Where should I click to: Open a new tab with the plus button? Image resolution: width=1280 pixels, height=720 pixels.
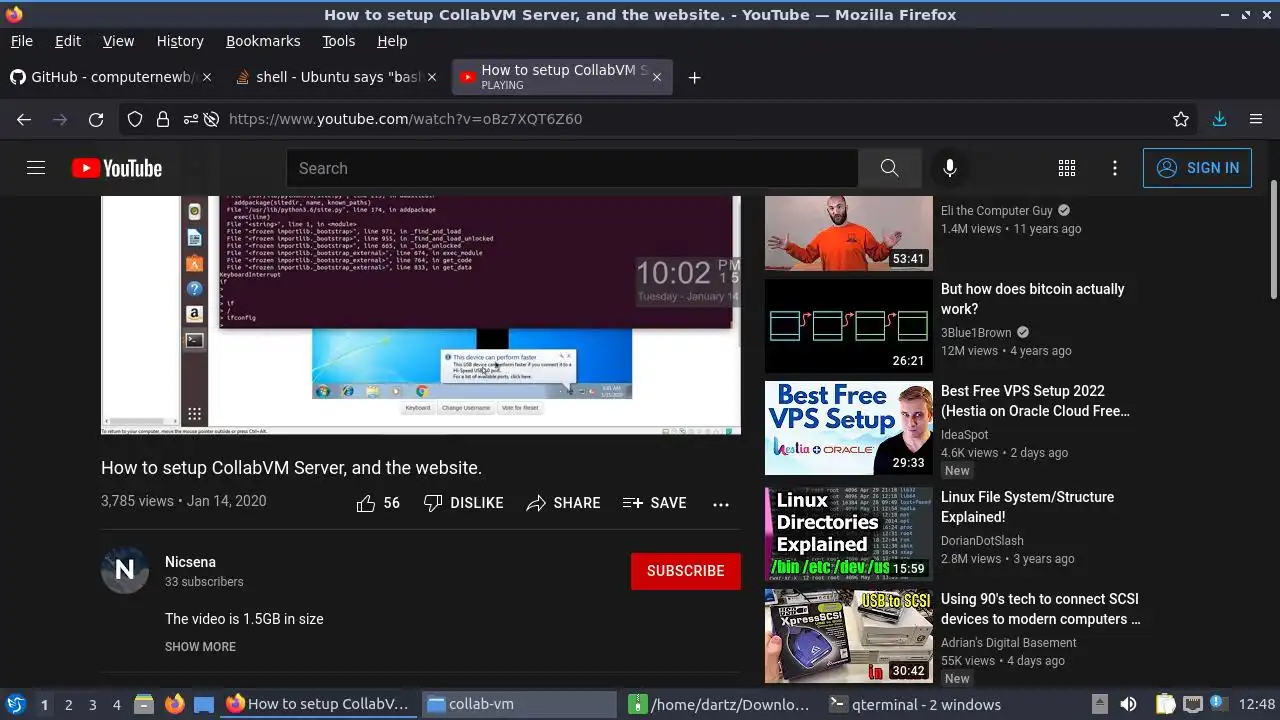tap(694, 77)
